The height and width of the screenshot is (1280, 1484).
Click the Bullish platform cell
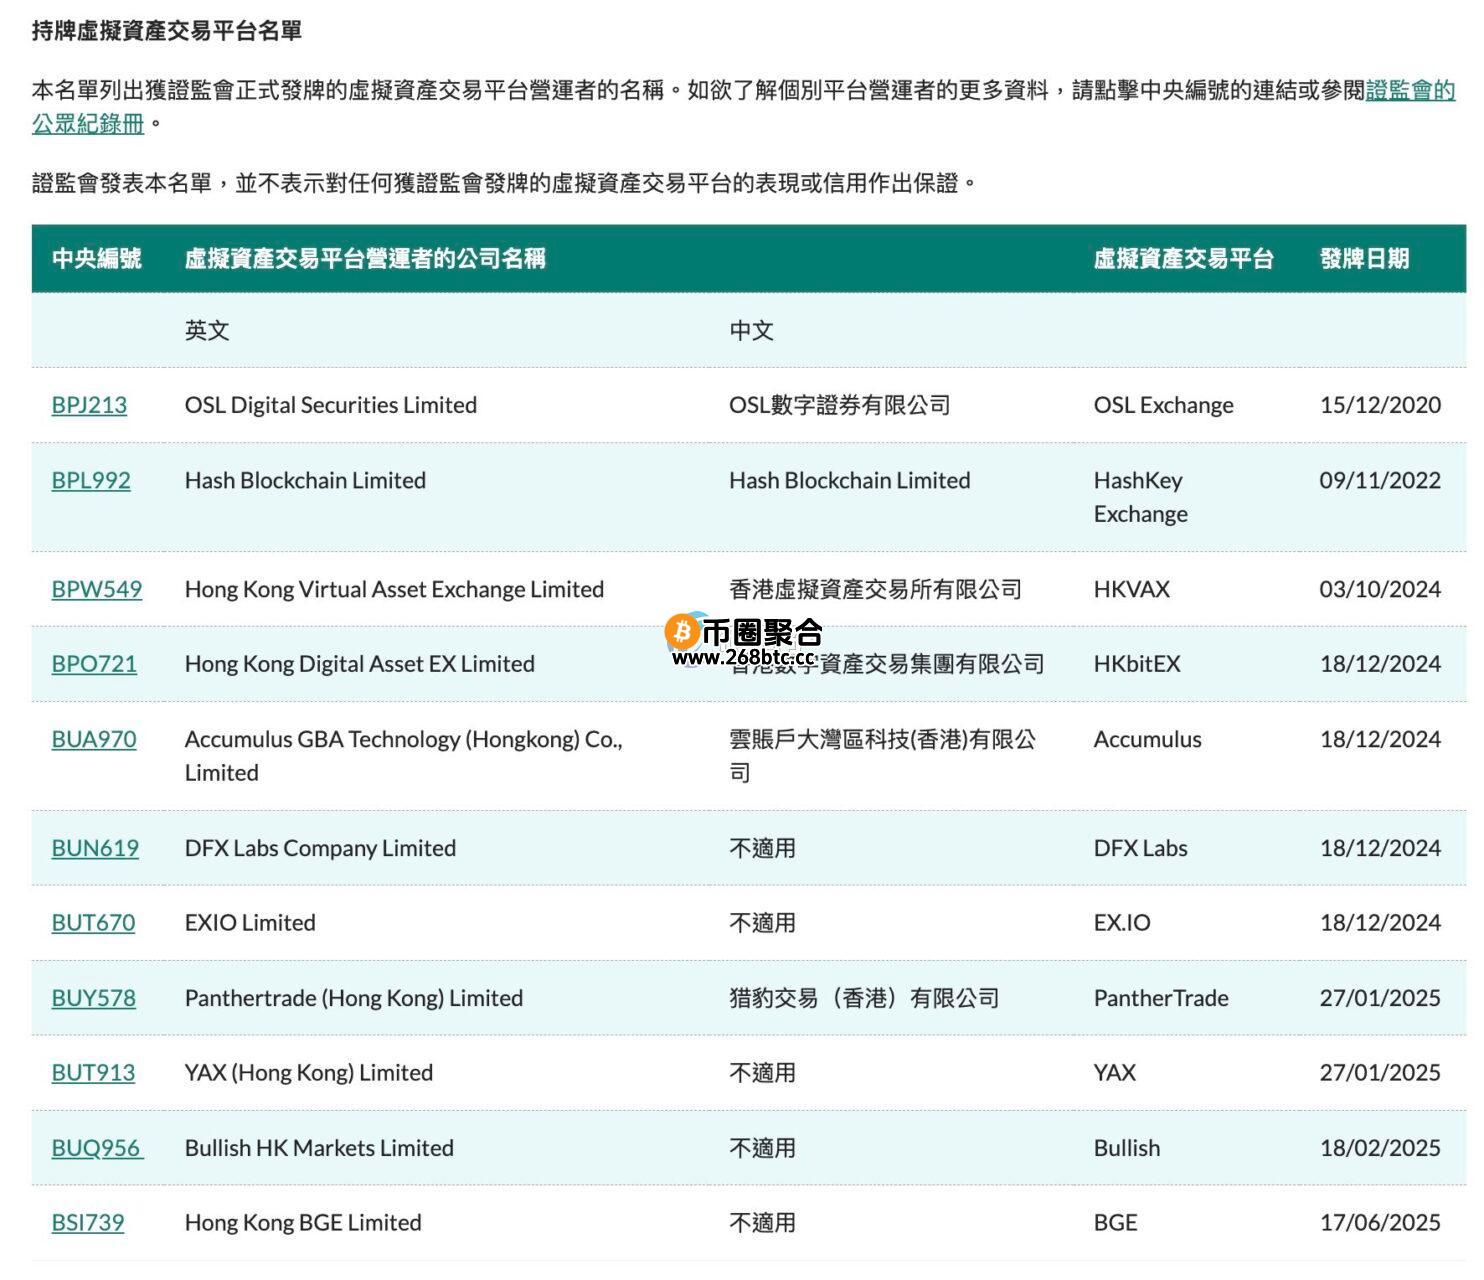point(1128,1148)
